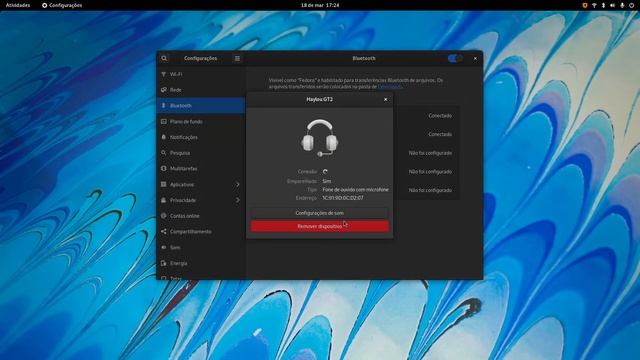Click the red Remover dispositivo button
The height and width of the screenshot is (360, 640).
[x=320, y=226]
